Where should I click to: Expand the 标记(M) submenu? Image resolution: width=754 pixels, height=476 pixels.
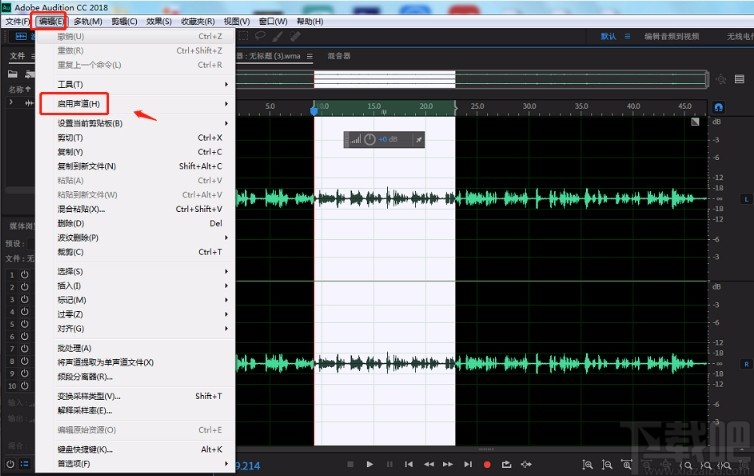(136, 300)
